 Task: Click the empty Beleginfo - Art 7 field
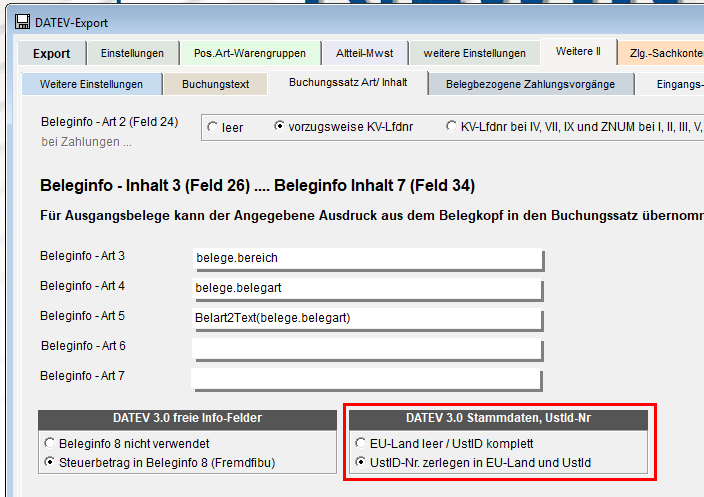(x=366, y=378)
